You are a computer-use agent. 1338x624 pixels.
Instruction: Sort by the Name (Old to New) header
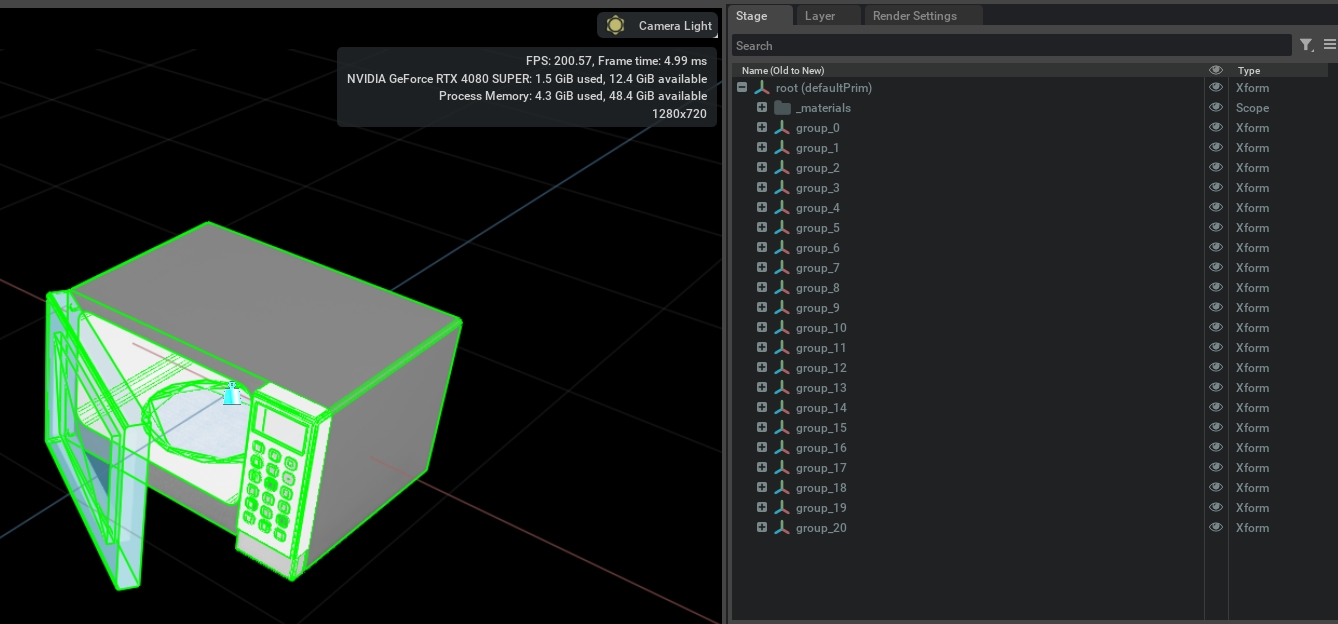click(783, 71)
